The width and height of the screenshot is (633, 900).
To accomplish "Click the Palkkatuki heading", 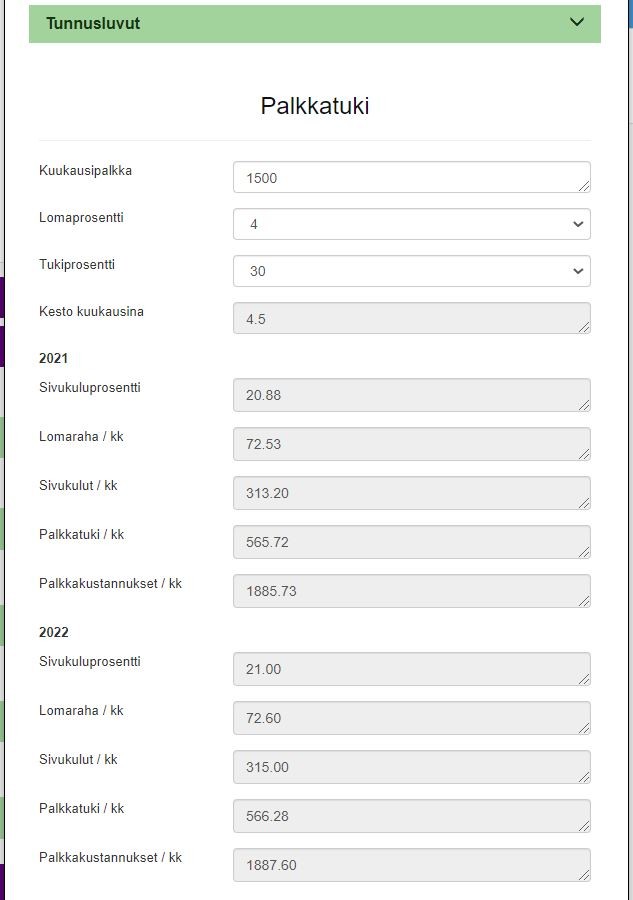I will [314, 106].
